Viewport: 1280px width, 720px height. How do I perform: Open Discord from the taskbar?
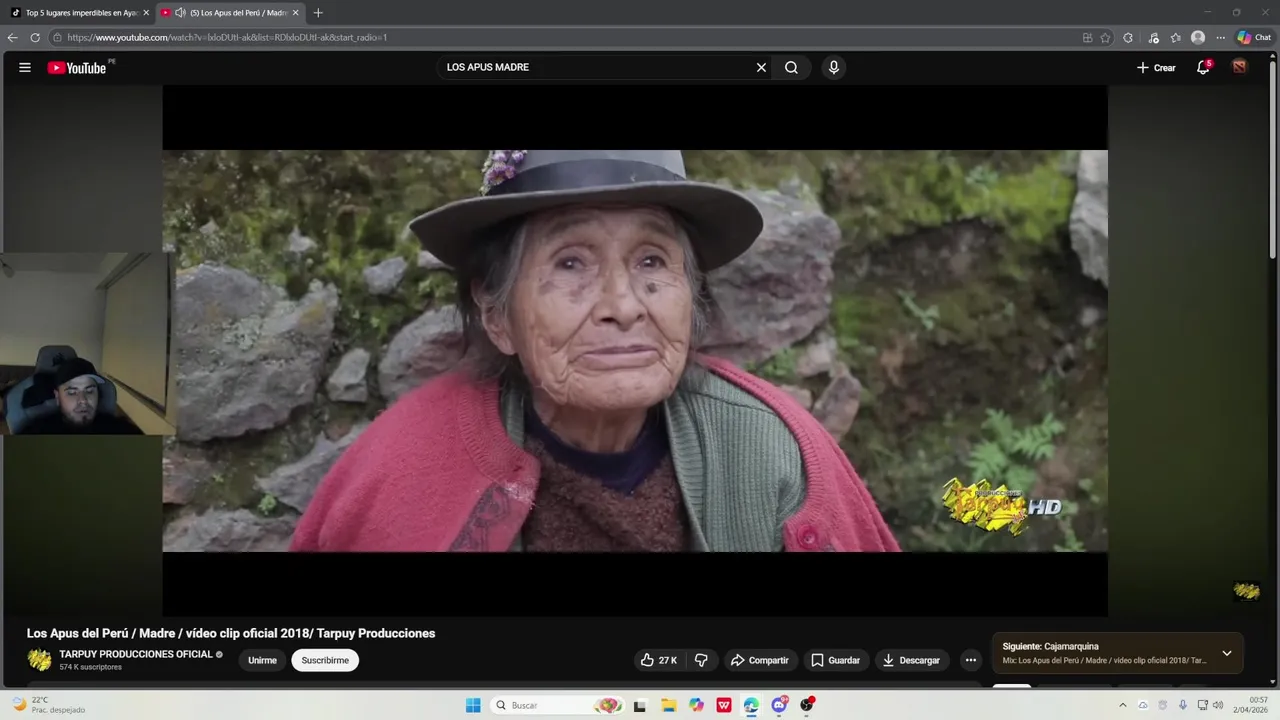[779, 705]
